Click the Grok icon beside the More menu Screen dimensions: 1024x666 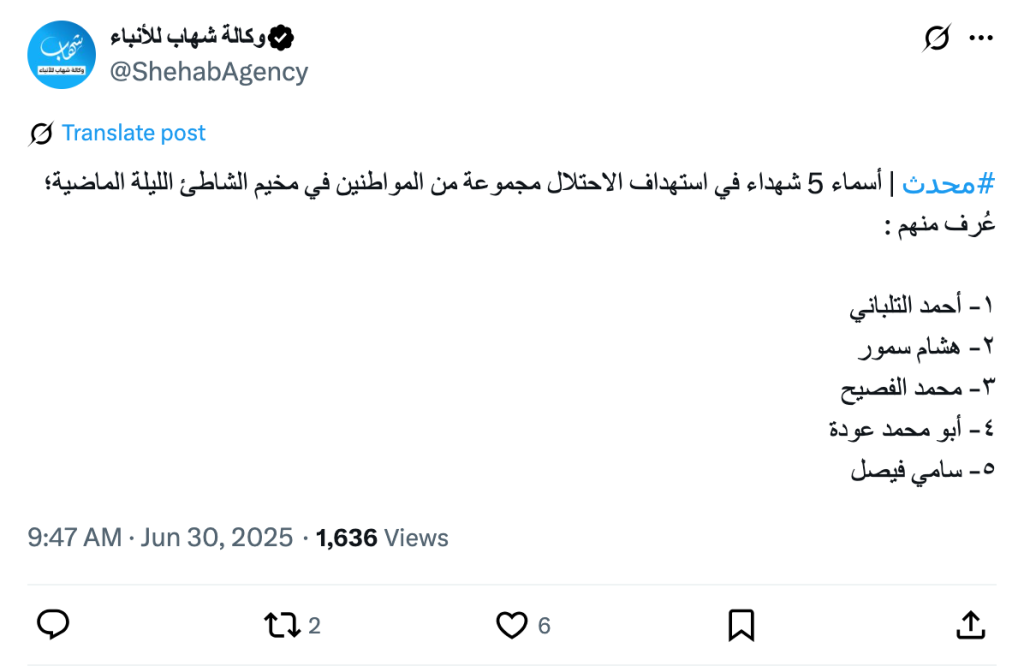pos(936,39)
